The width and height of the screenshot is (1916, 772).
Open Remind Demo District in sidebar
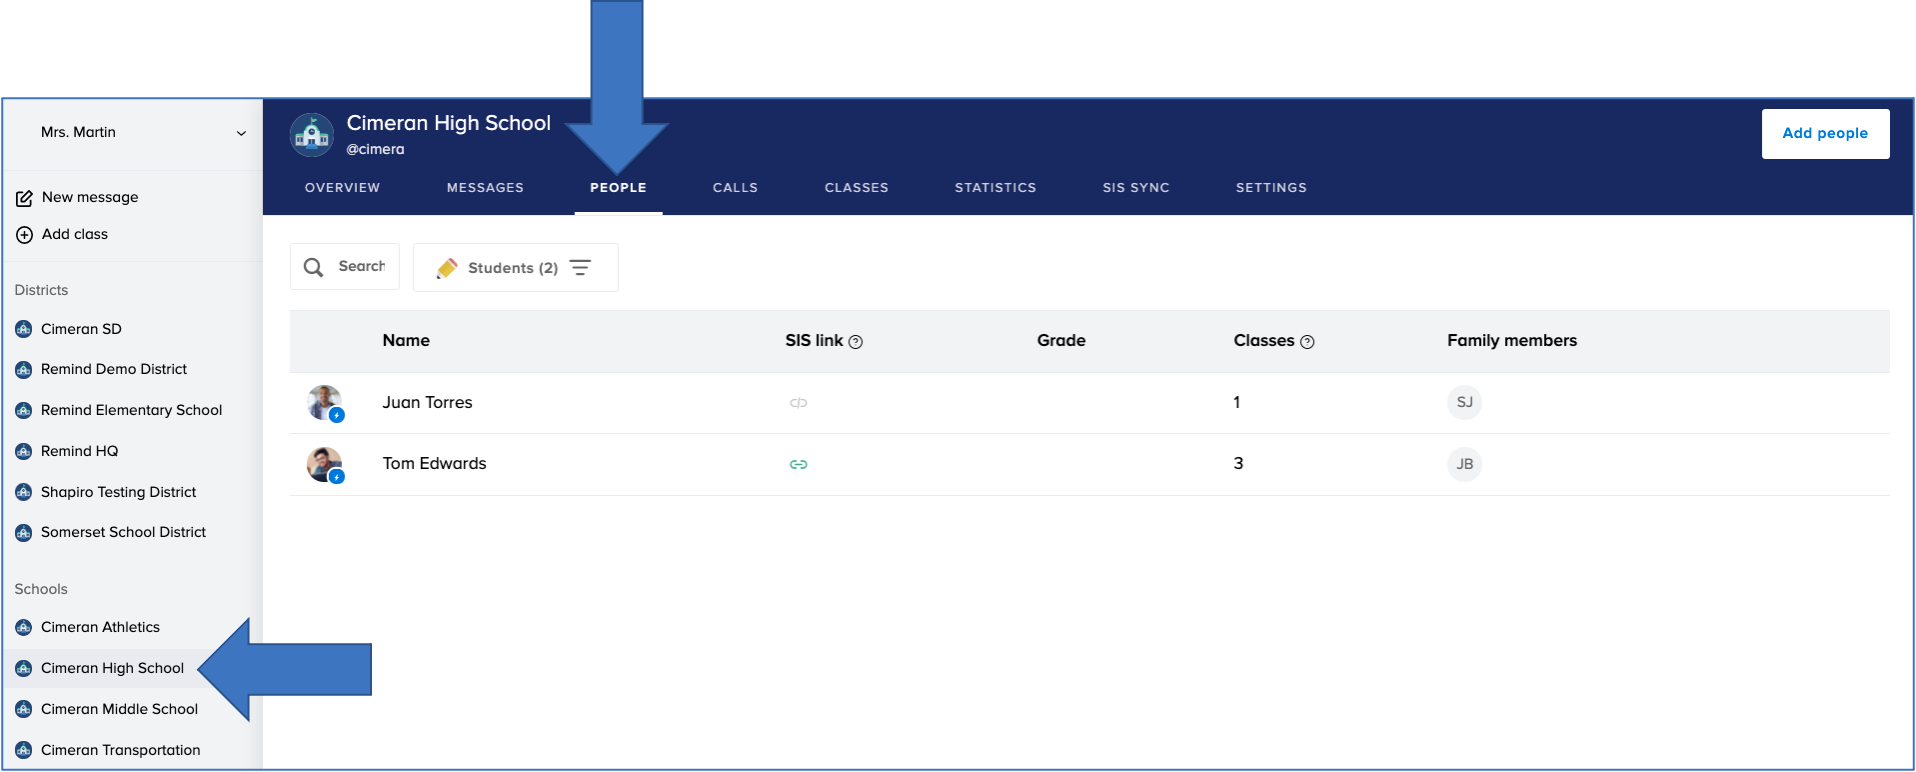click(x=113, y=369)
